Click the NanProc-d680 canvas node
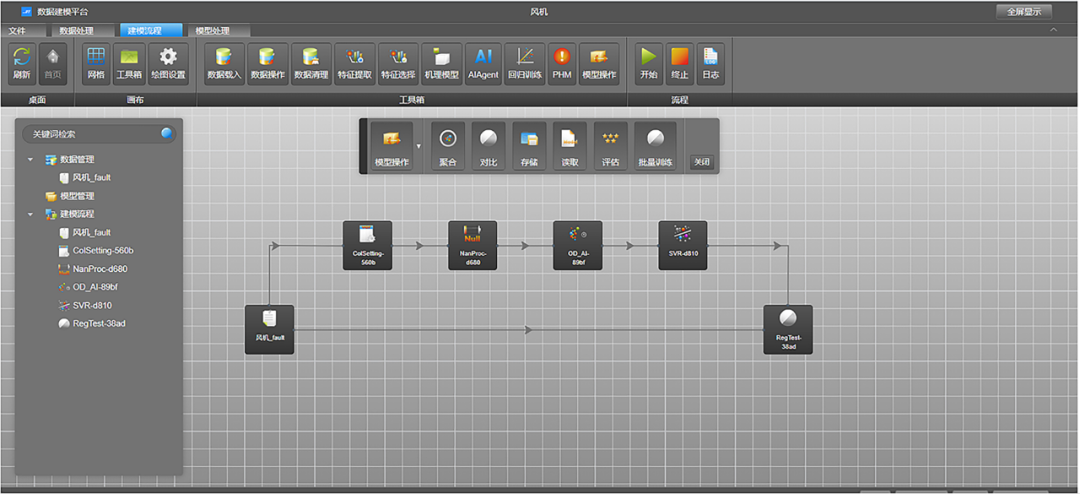The image size is (1080, 494). pyautogui.click(x=472, y=245)
